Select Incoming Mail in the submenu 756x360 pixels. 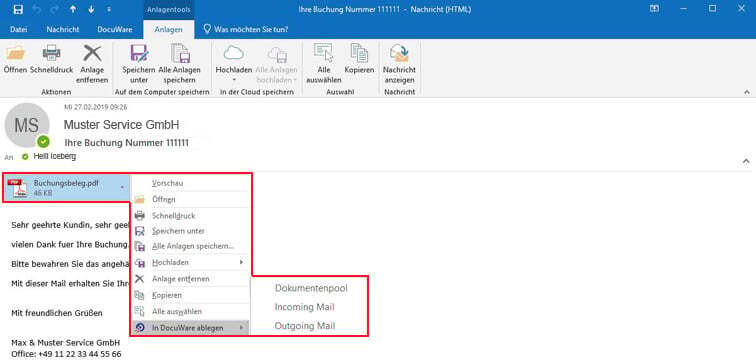tap(305, 307)
